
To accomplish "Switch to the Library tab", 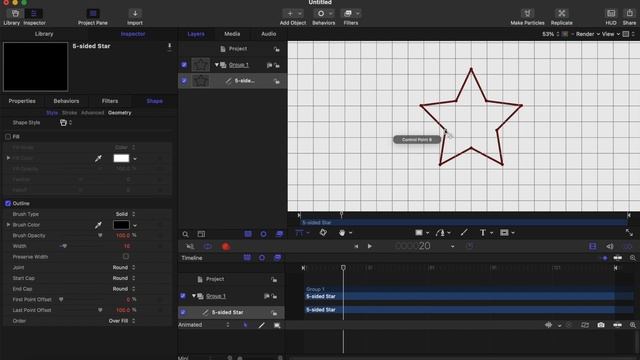I will [x=44, y=34].
